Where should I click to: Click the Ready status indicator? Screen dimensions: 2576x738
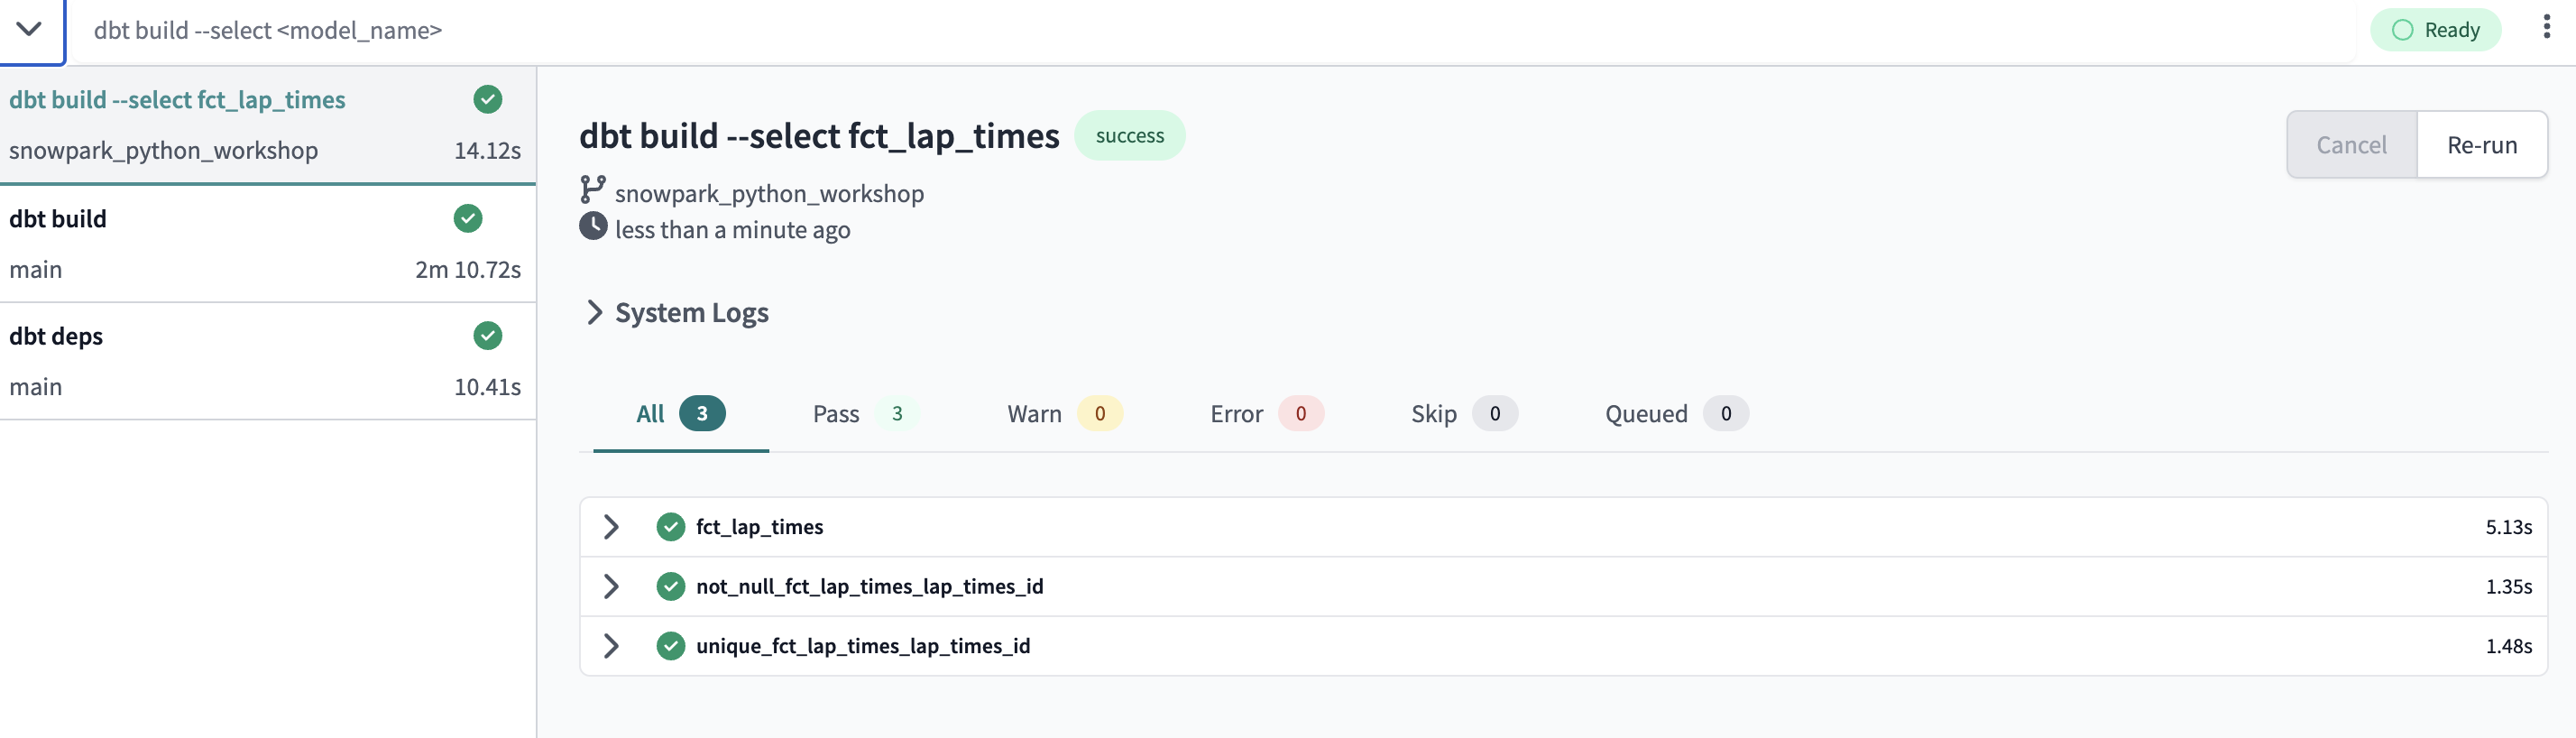pos(2436,30)
